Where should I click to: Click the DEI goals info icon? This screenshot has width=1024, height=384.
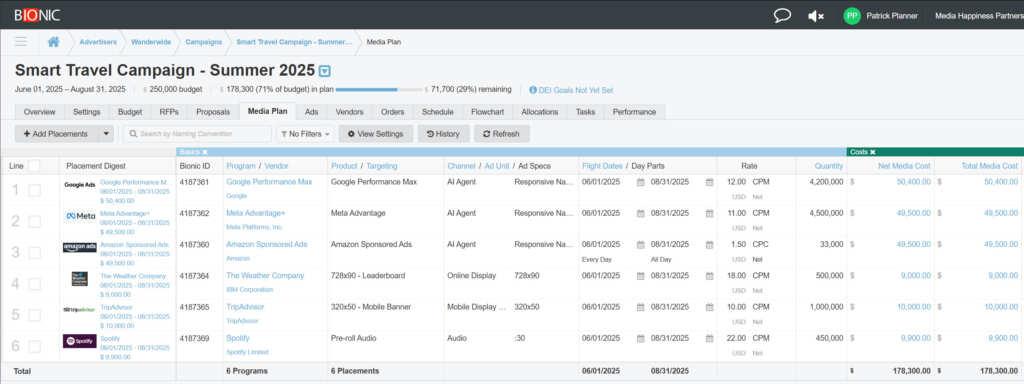coord(533,90)
